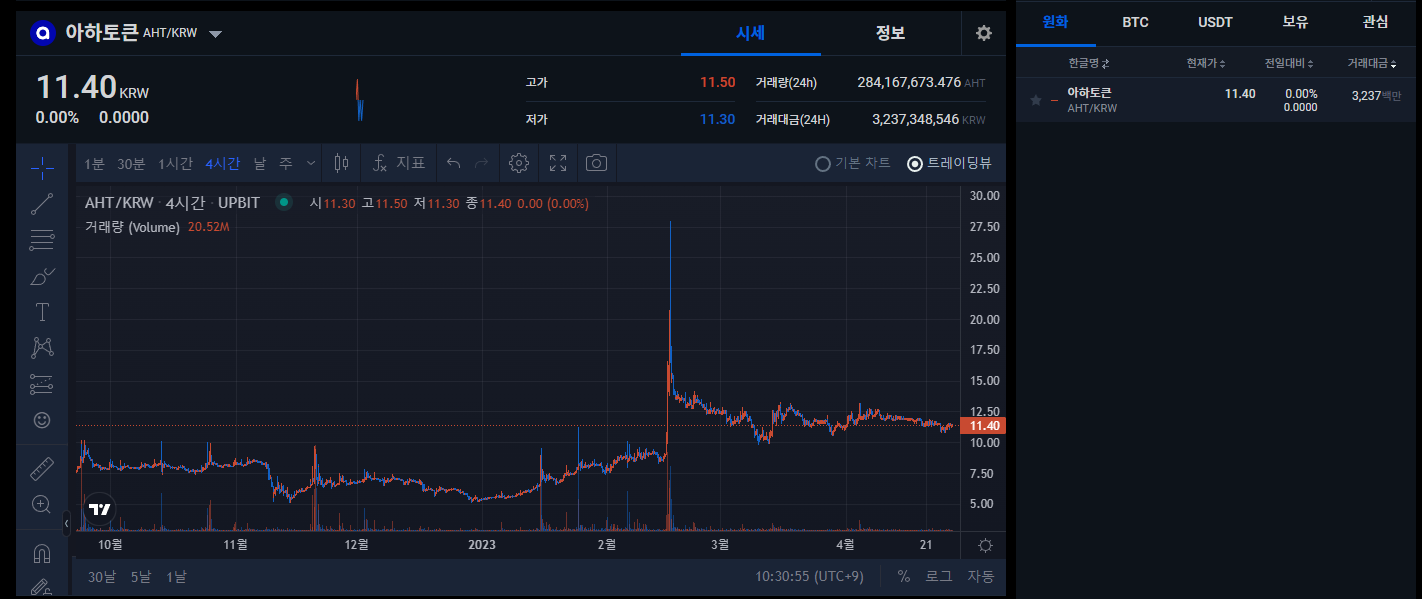Image resolution: width=1422 pixels, height=599 pixels.
Task: Click the green market status dot
Action: coord(284,202)
